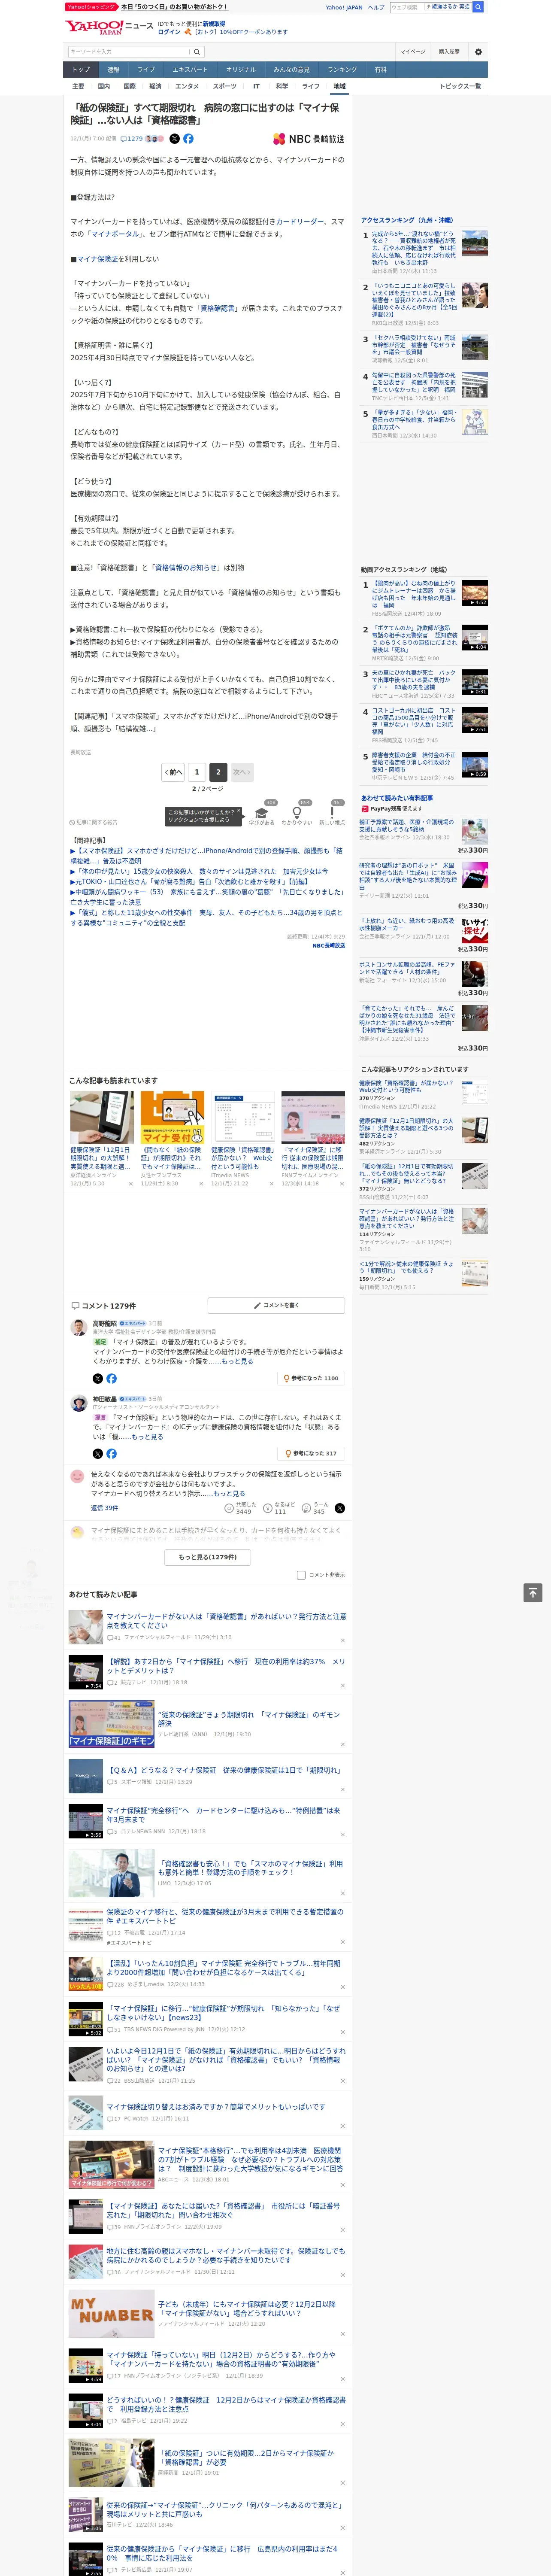The image size is (551, 2576).
Task: Open thumbnail of マイナ受付 related article
Action: coord(172,1117)
